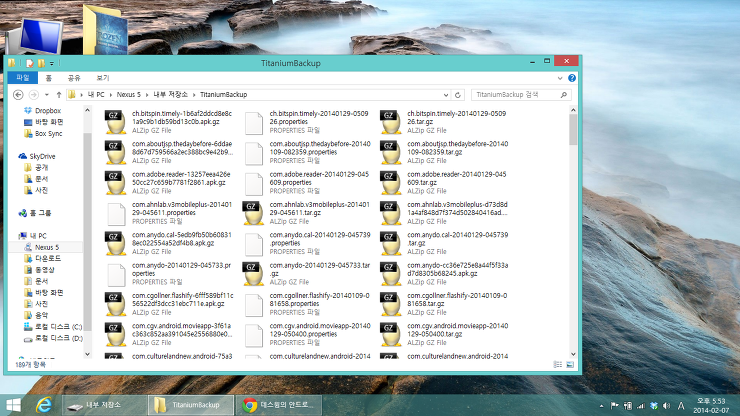Select 홈 그룹 in navigation pane
Screen dimensions: 740x416
pos(40,213)
